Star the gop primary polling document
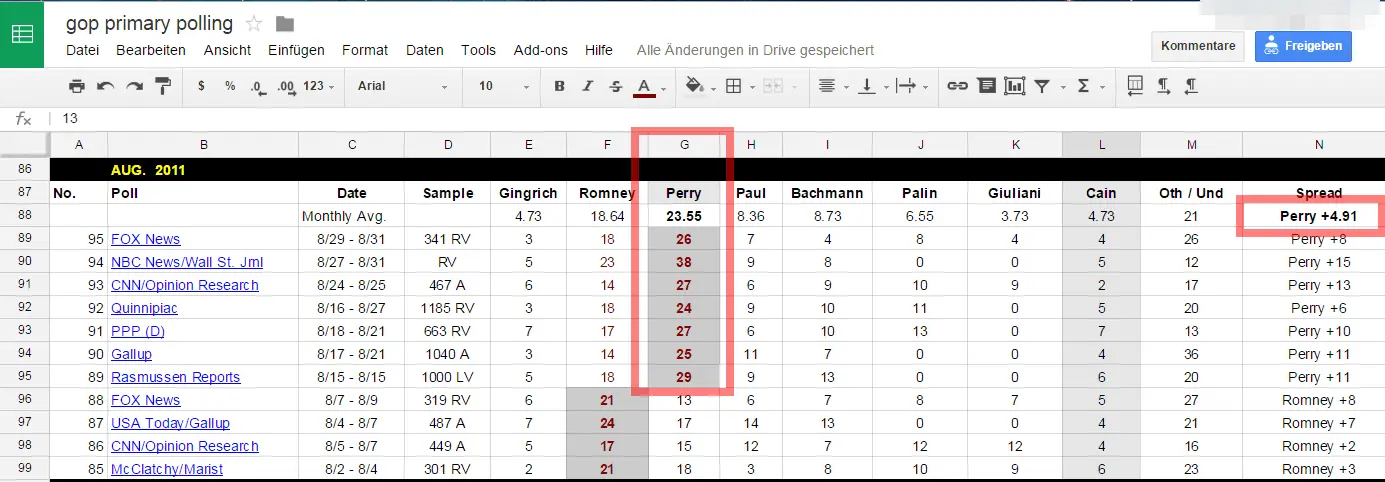Viewport: 1385px width, 482px height. (x=255, y=23)
